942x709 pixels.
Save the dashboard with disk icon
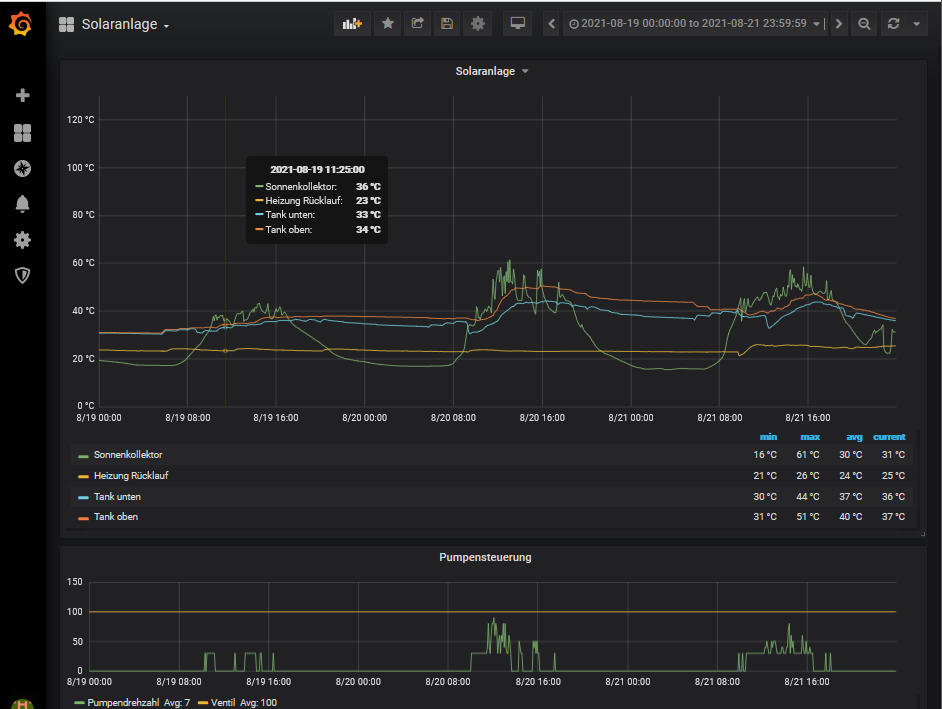coord(447,24)
